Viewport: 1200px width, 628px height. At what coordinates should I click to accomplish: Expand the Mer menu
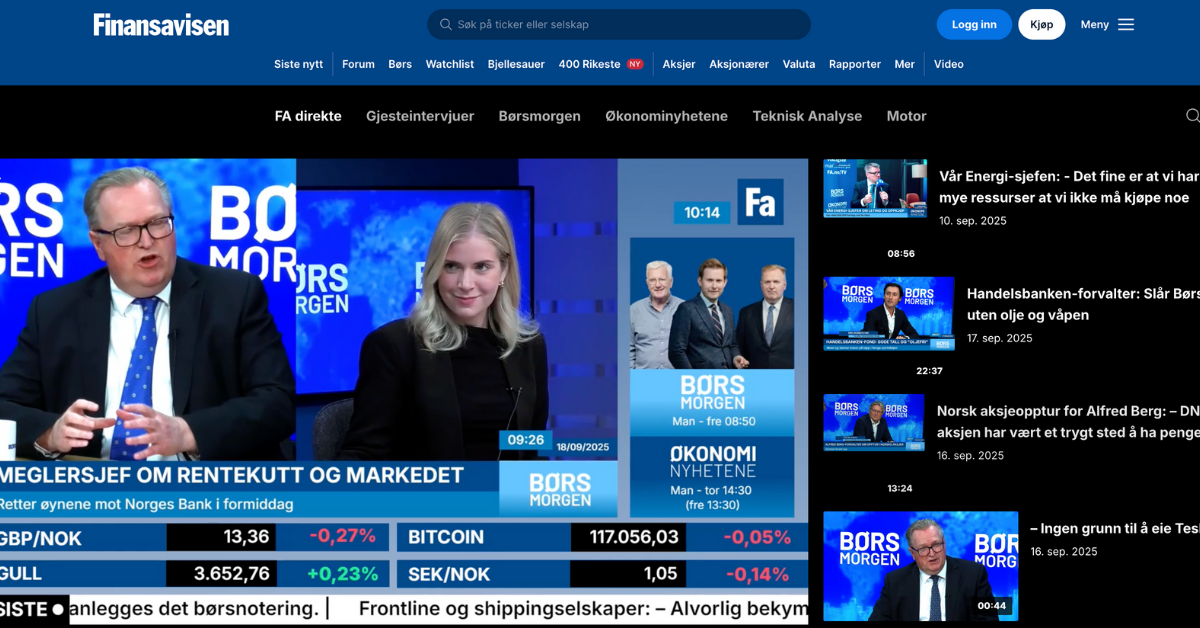click(x=904, y=64)
